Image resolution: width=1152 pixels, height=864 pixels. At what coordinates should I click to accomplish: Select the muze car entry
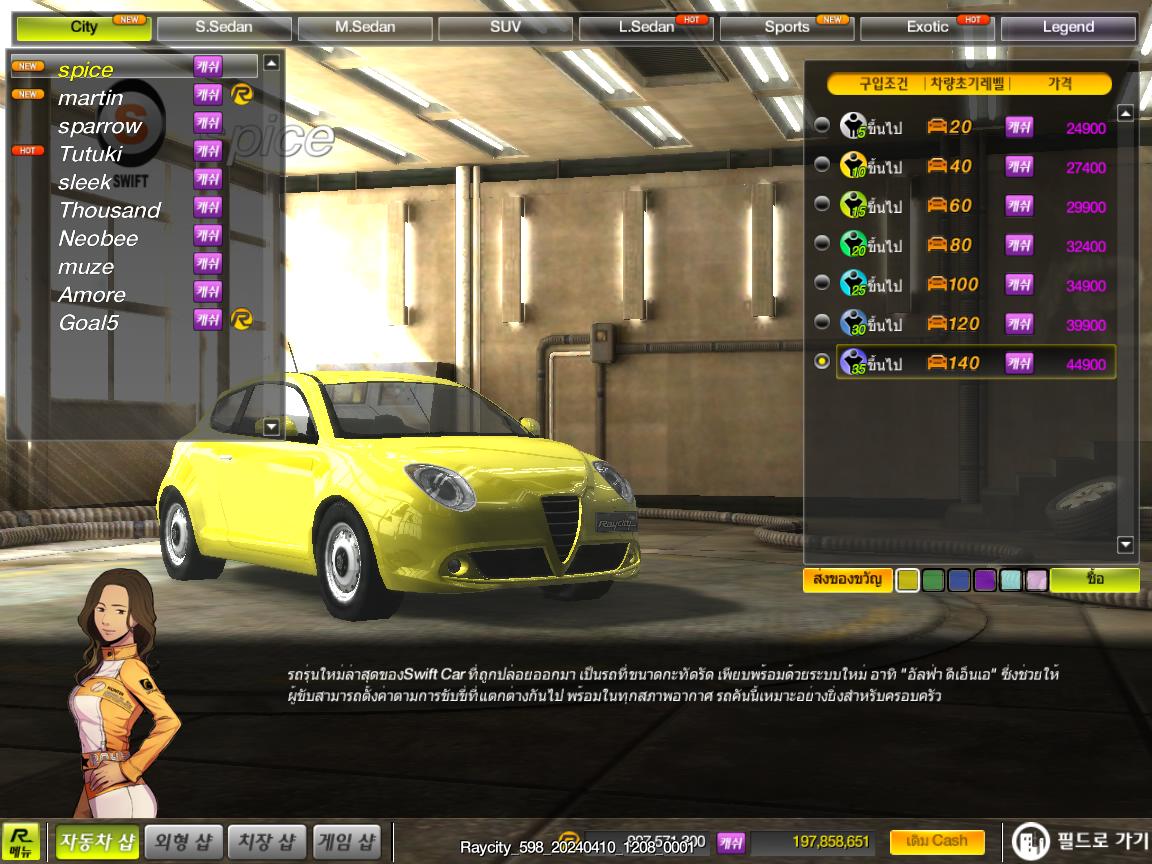coord(86,267)
